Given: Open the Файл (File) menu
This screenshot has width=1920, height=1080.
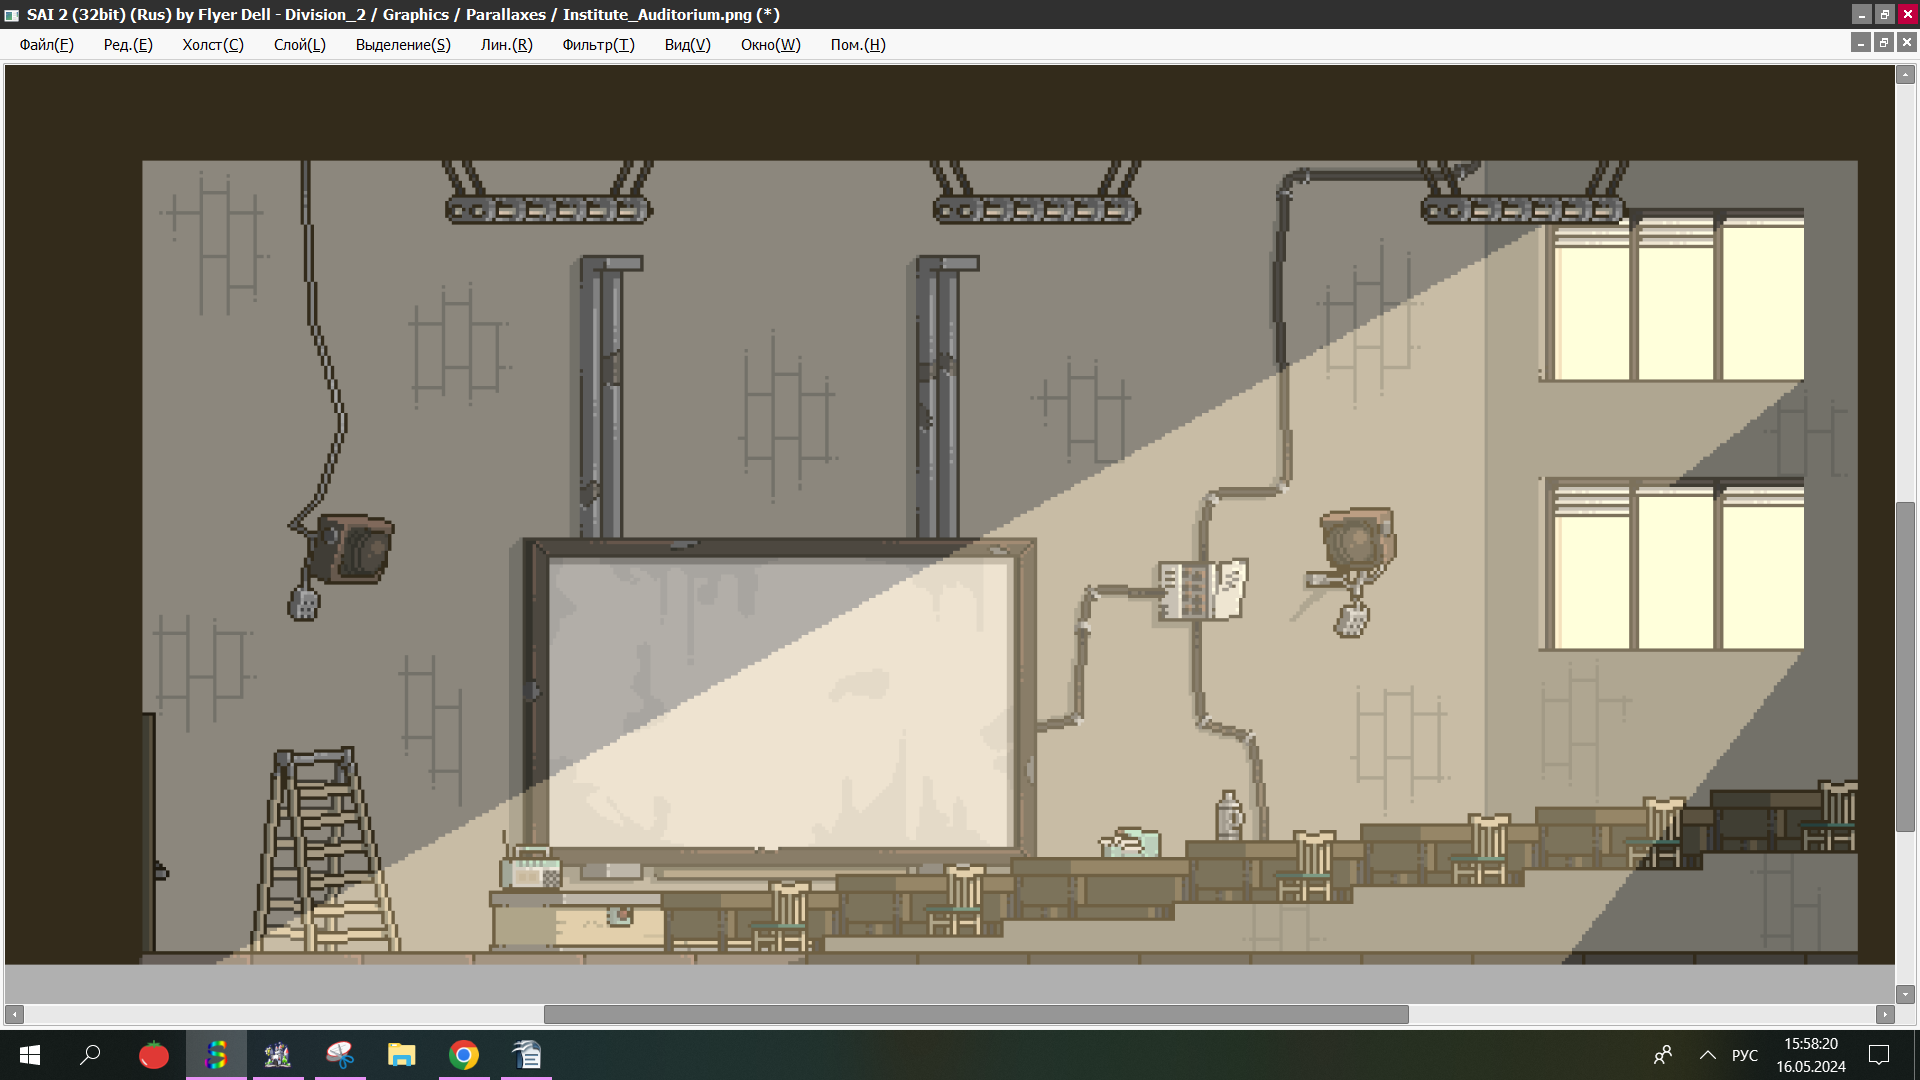Looking at the screenshot, I should (x=46, y=45).
